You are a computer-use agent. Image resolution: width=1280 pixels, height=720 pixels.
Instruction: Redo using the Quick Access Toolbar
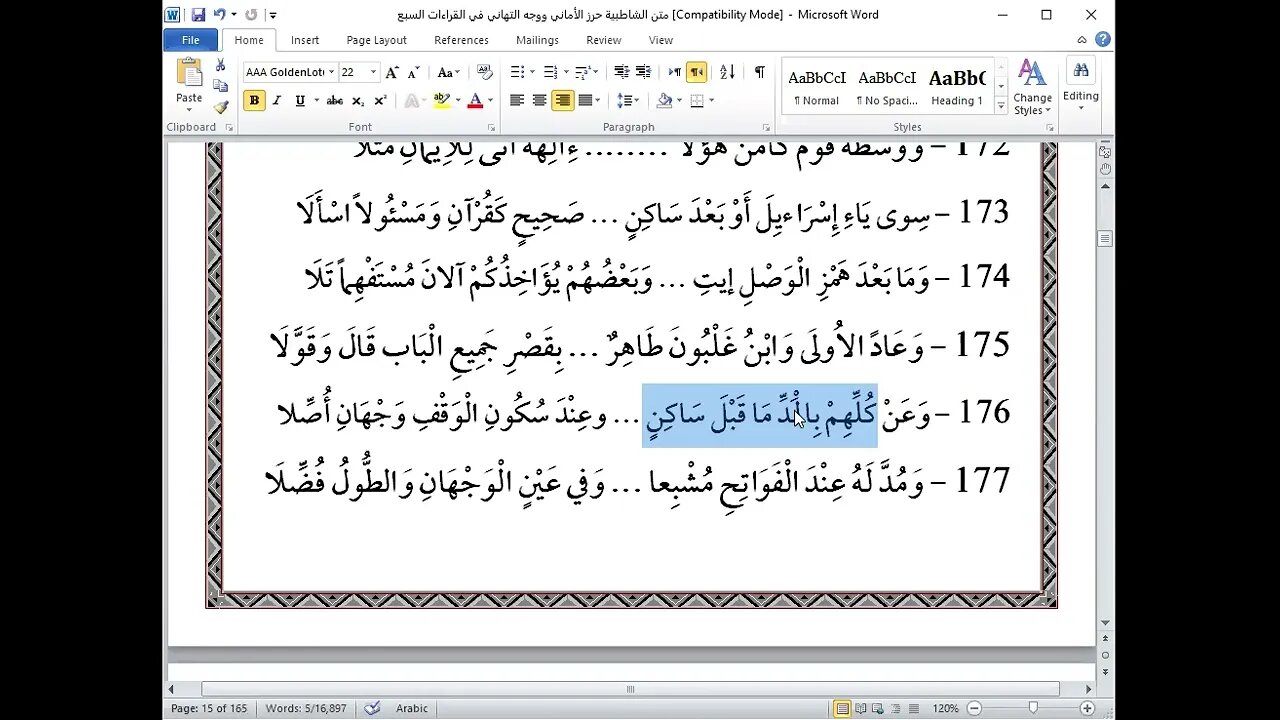(x=250, y=15)
